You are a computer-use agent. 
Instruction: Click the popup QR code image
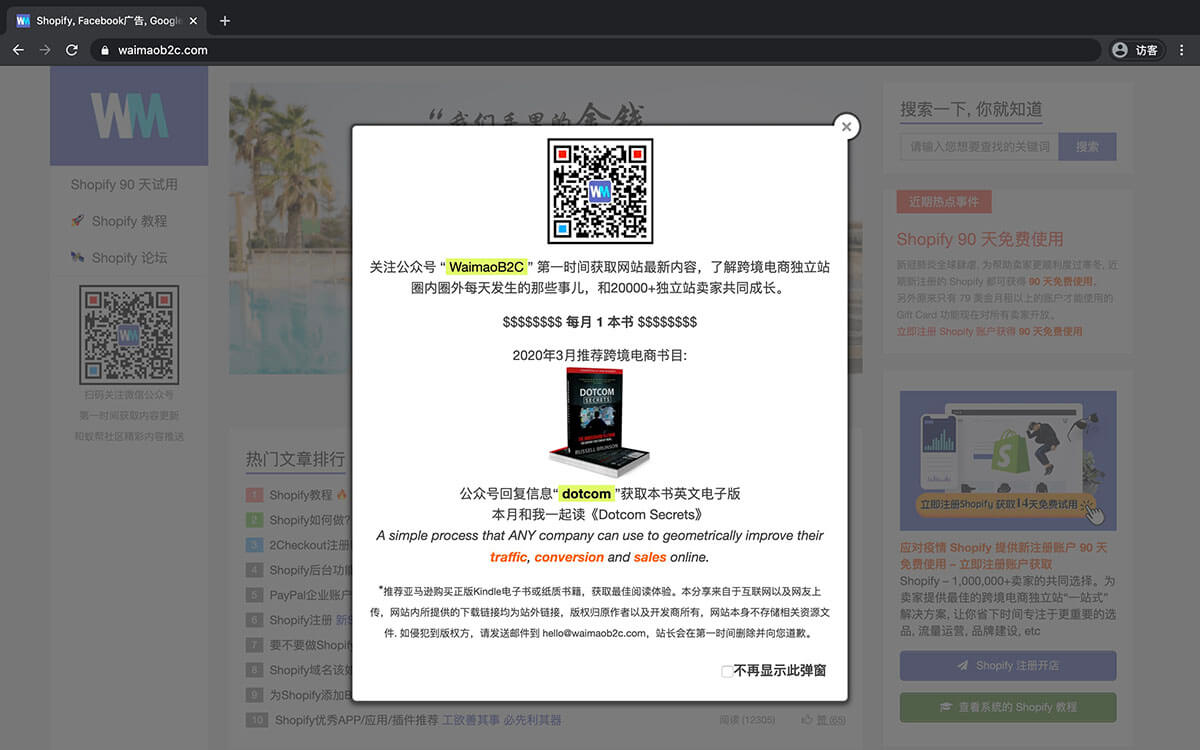click(600, 191)
